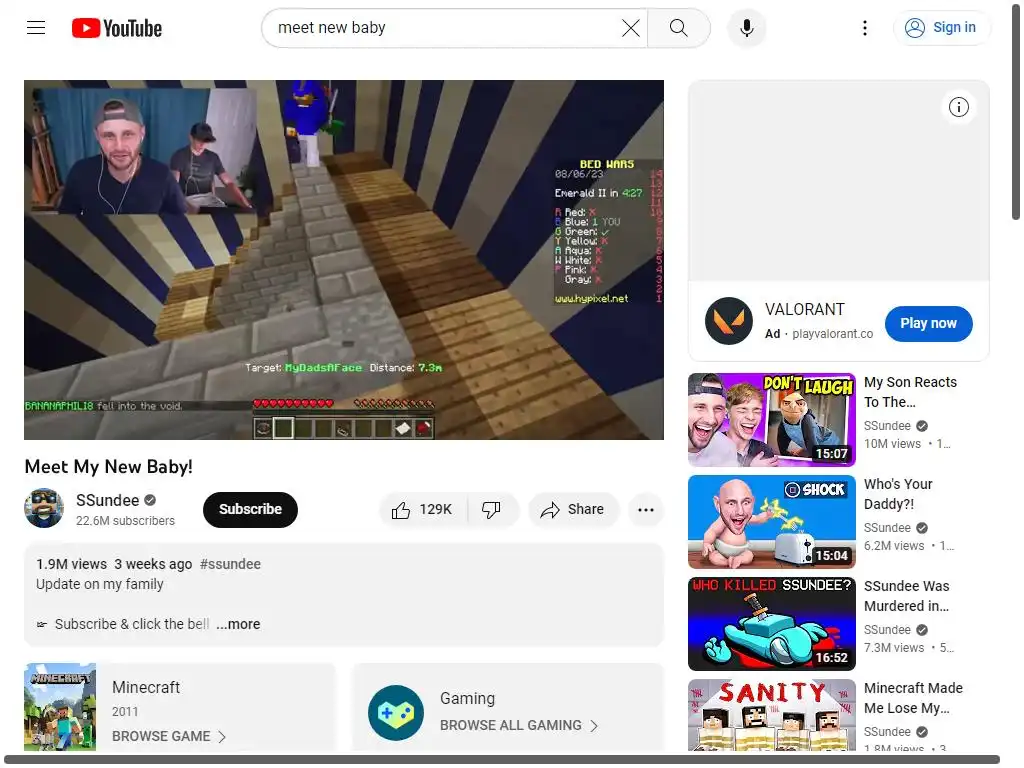Click the video player to pause
Viewport: 1024px width, 768px height.
pos(344,260)
